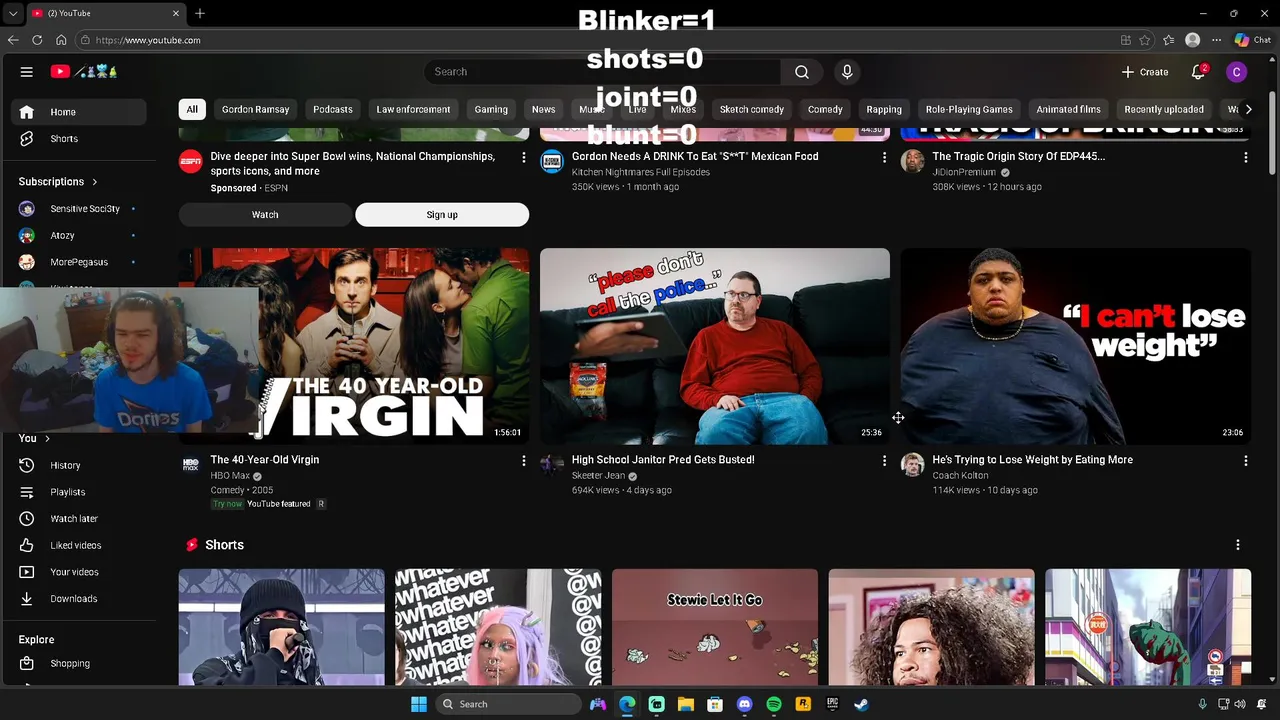Click Watch on ESPN sponsored ad
This screenshot has width=1280, height=720.
(x=265, y=215)
